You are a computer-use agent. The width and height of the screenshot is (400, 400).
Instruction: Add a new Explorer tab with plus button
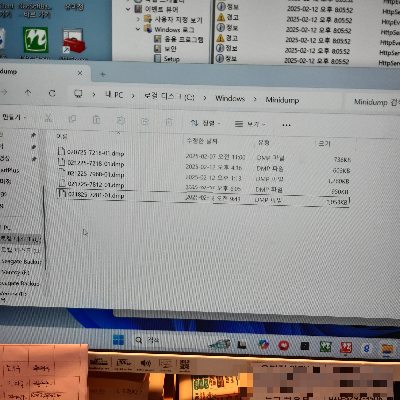tap(103, 74)
